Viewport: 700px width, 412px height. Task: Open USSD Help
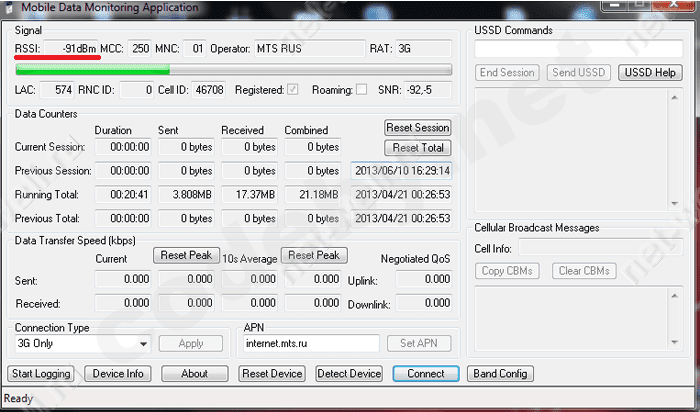pyautogui.click(x=650, y=72)
